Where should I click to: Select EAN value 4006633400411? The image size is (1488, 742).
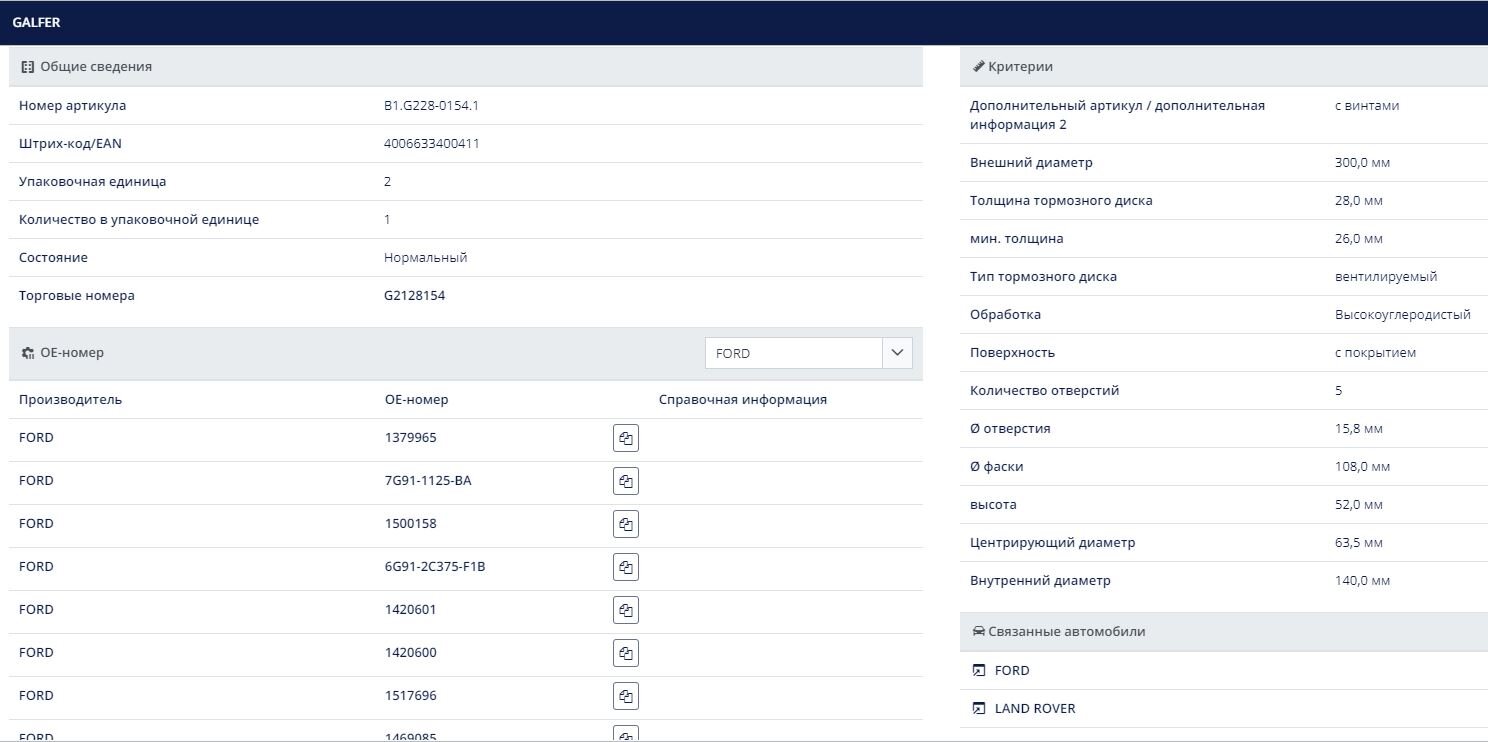tap(431, 143)
